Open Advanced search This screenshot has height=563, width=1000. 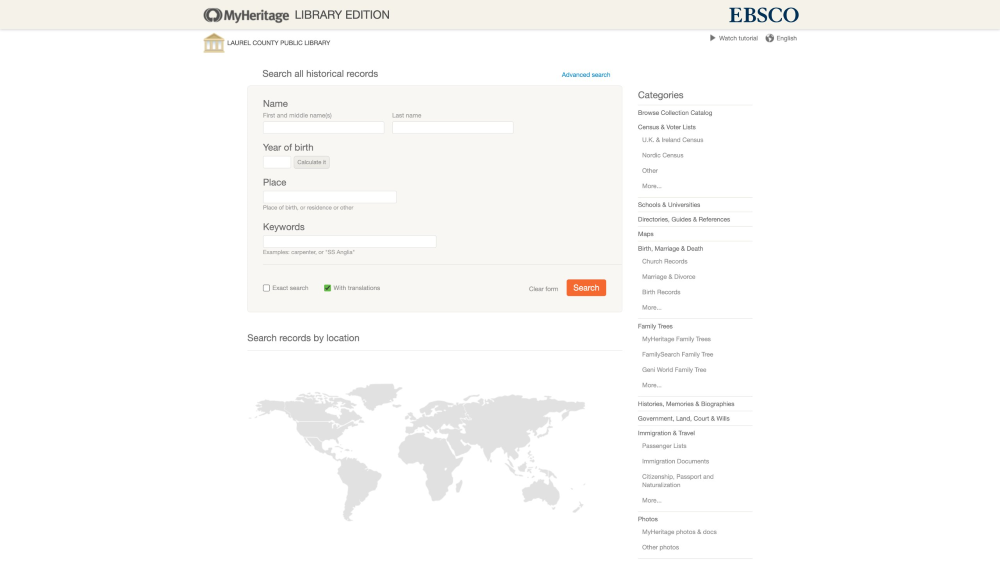click(x=585, y=75)
